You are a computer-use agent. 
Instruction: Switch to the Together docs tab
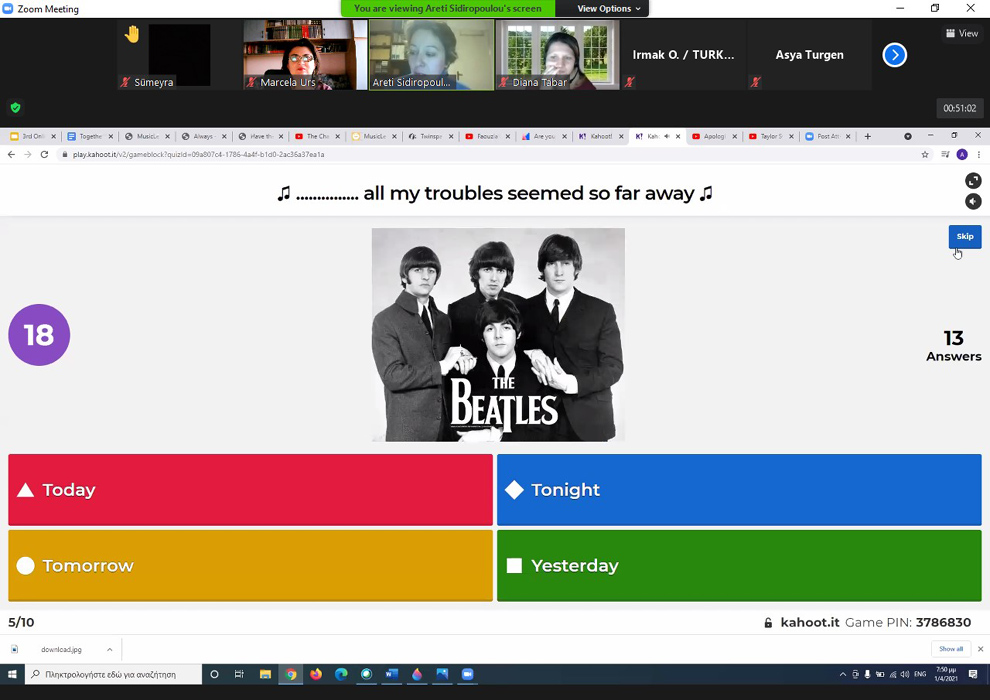pos(90,136)
